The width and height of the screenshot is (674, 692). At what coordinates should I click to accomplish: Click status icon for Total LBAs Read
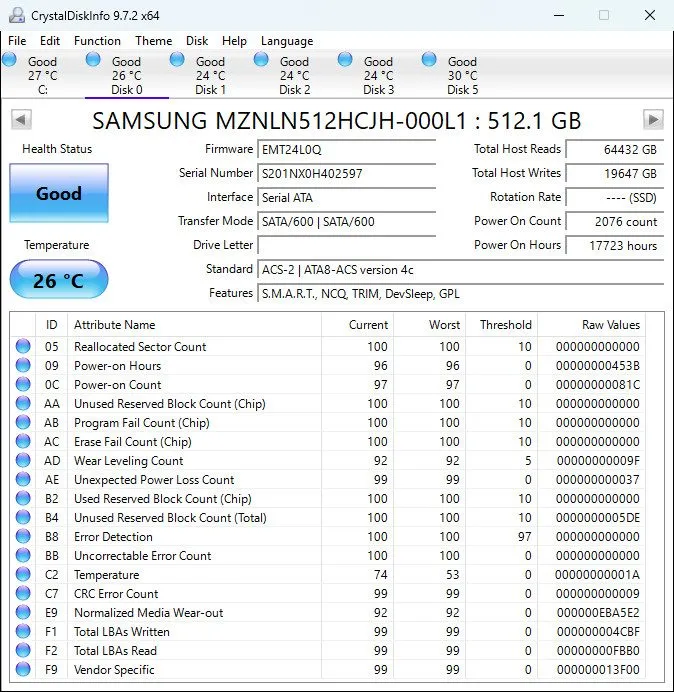coord(23,650)
